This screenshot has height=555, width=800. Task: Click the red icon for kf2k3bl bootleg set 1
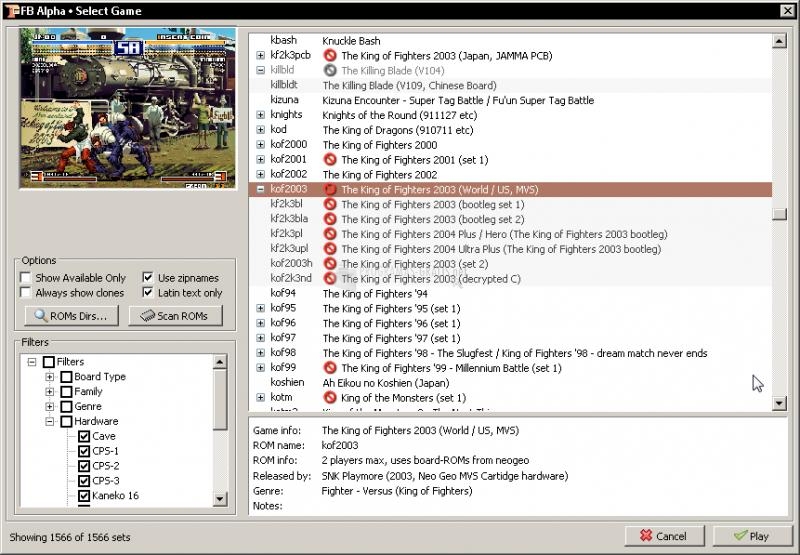(x=330, y=204)
